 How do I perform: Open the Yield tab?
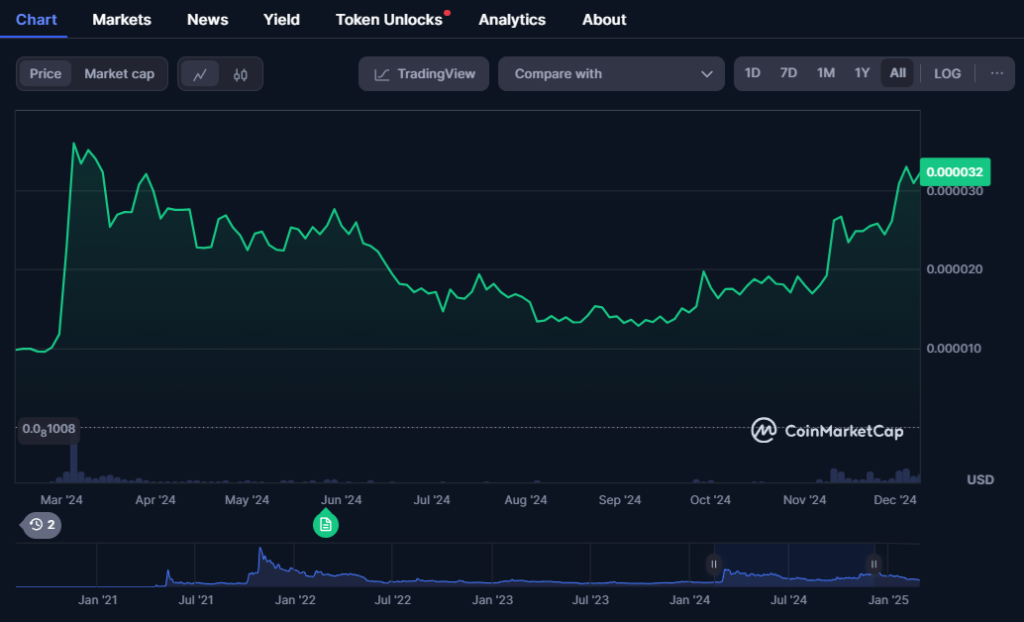tap(281, 20)
